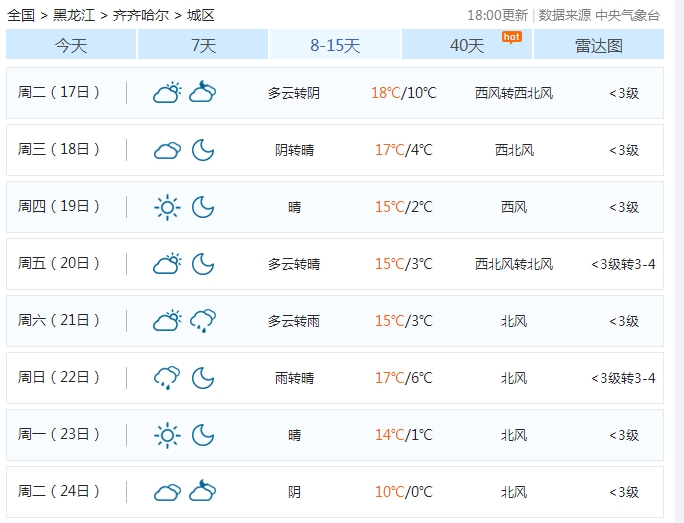Click the date label 周四（19日）

59,206
